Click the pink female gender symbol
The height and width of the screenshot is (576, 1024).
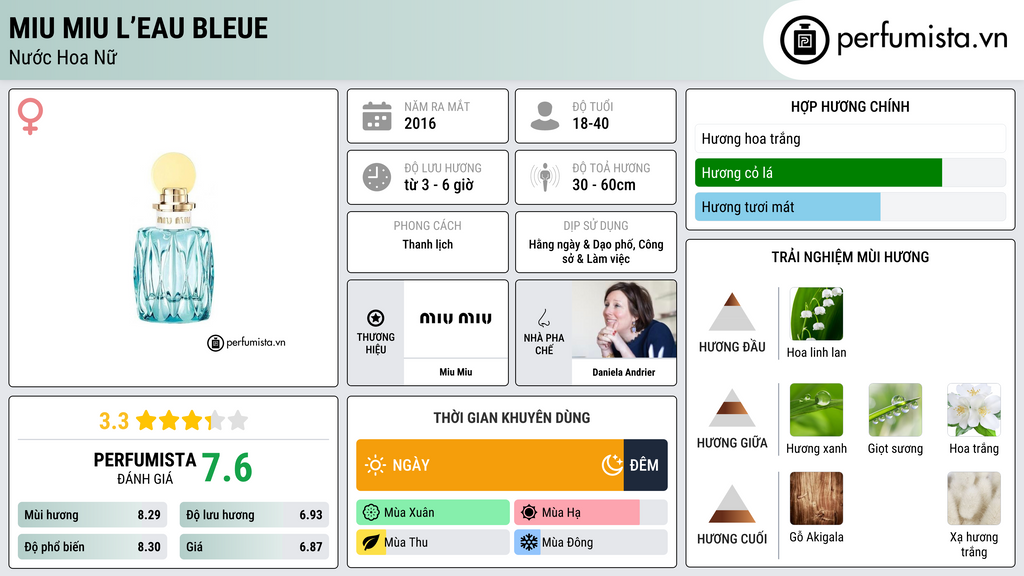[30, 116]
